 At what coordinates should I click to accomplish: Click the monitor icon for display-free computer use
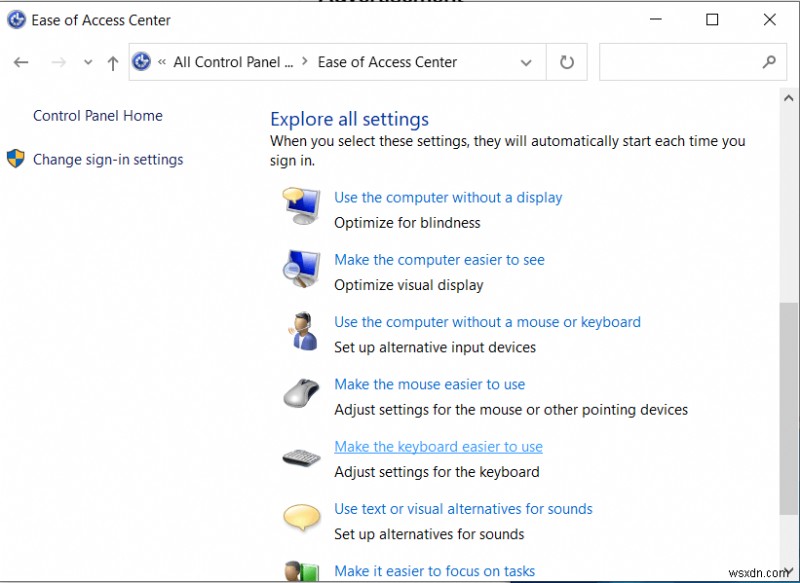tap(301, 205)
